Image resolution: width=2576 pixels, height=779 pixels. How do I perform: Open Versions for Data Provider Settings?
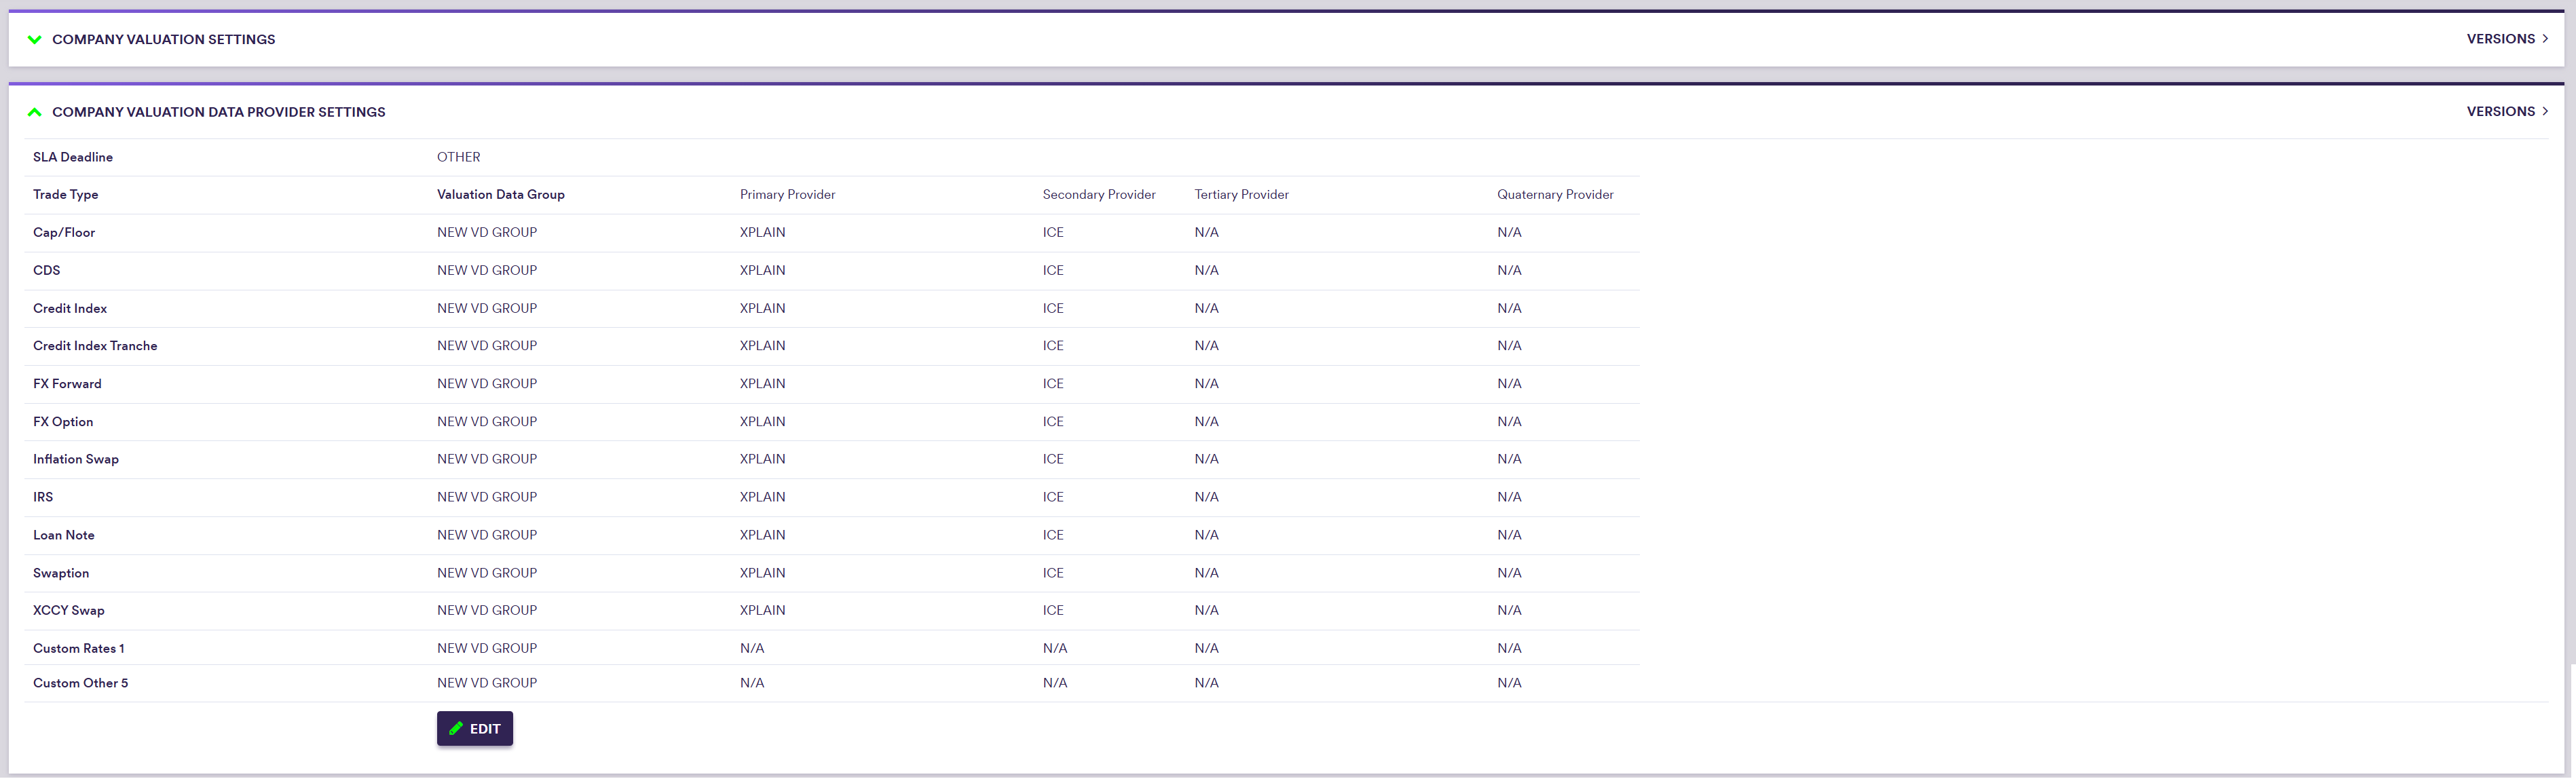[x=2506, y=112]
